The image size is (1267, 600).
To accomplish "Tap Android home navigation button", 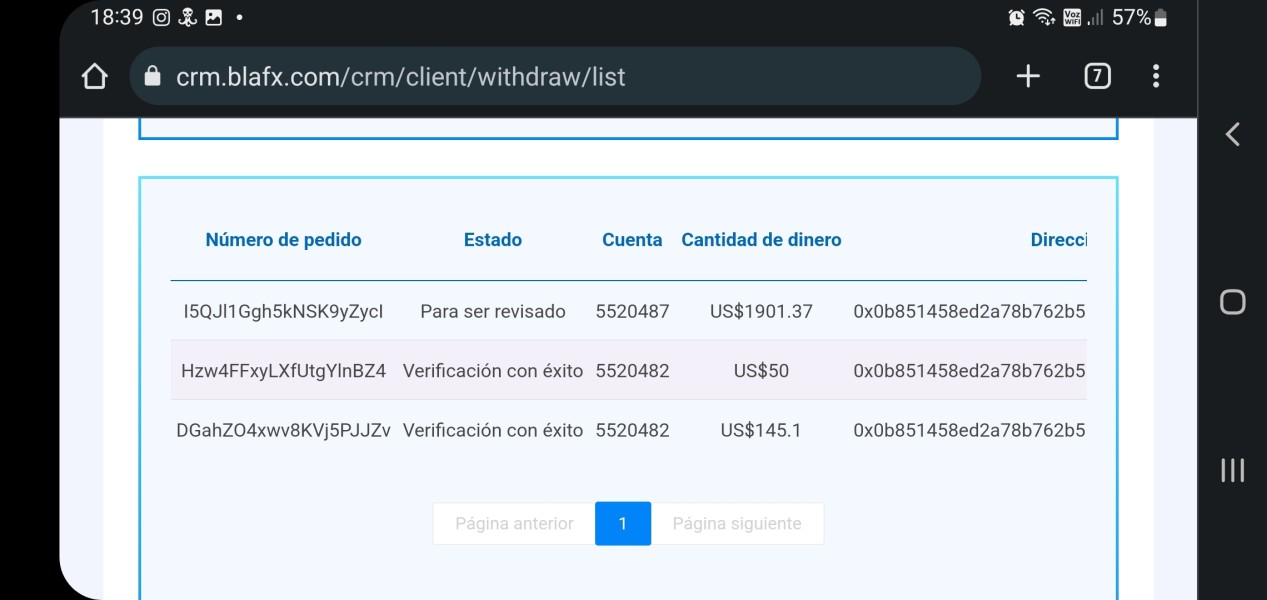I will click(x=1233, y=302).
